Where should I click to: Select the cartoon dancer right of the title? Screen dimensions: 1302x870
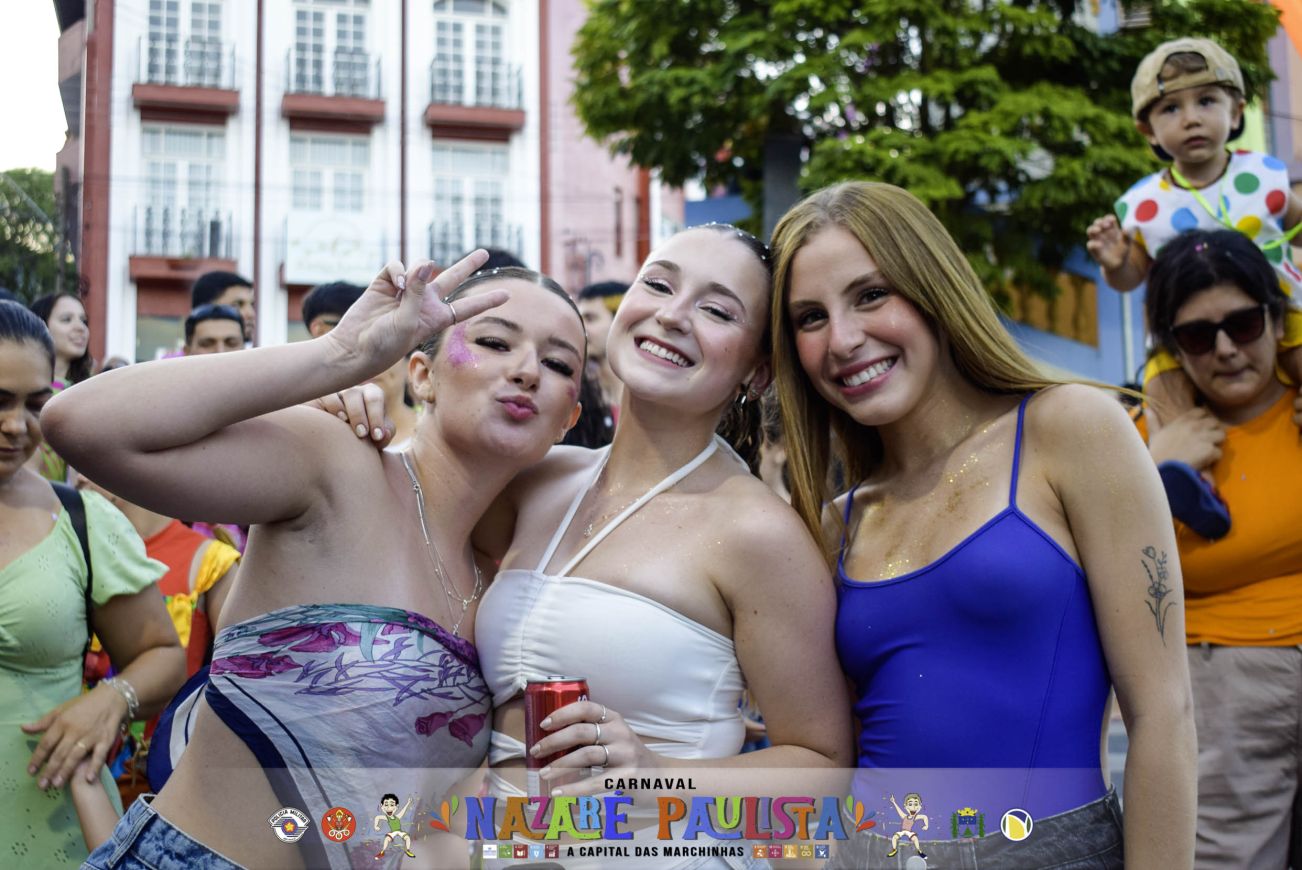(908, 823)
